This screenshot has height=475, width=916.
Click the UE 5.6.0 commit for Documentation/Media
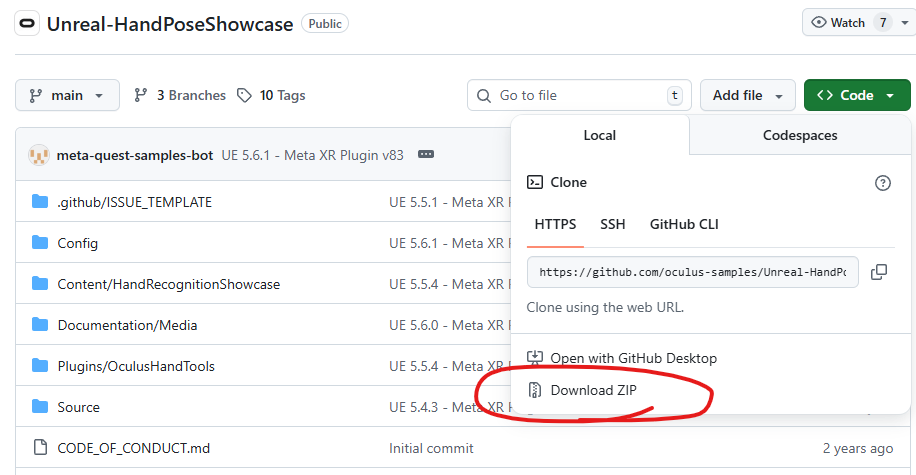[x=450, y=325]
